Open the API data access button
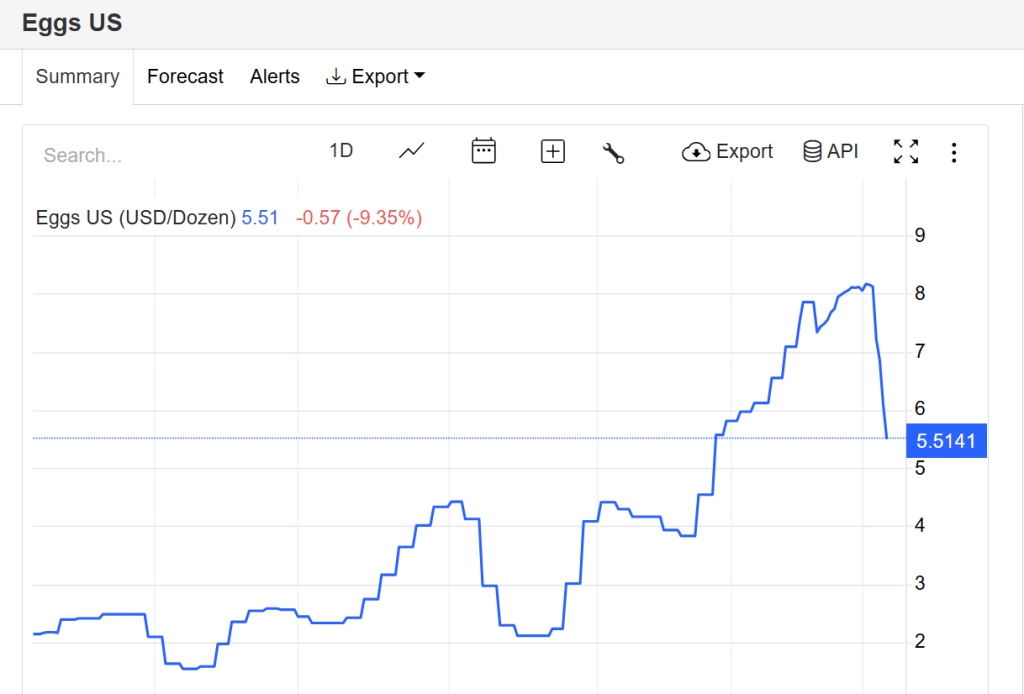Screen dimensions: 1024x694 (830, 151)
